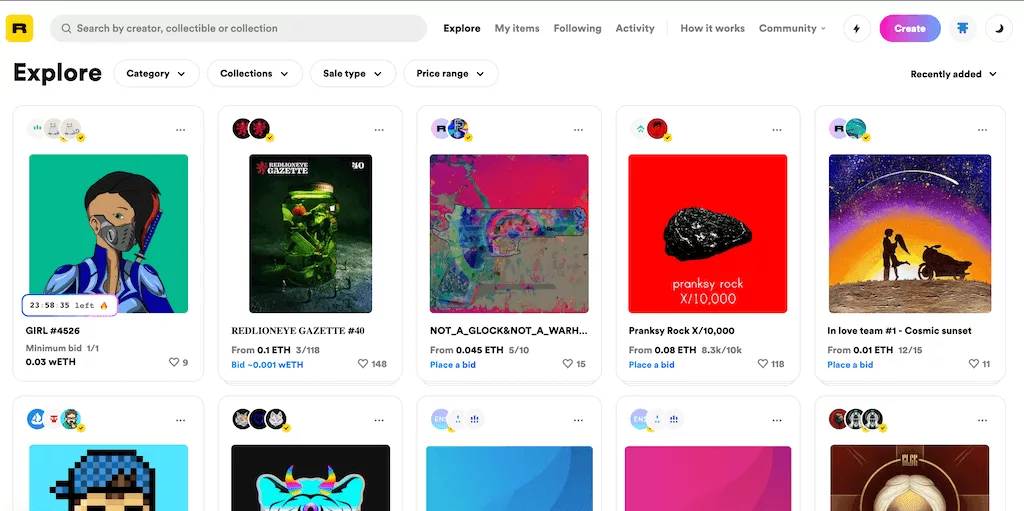
Task: Open How it works page
Action: tap(712, 28)
